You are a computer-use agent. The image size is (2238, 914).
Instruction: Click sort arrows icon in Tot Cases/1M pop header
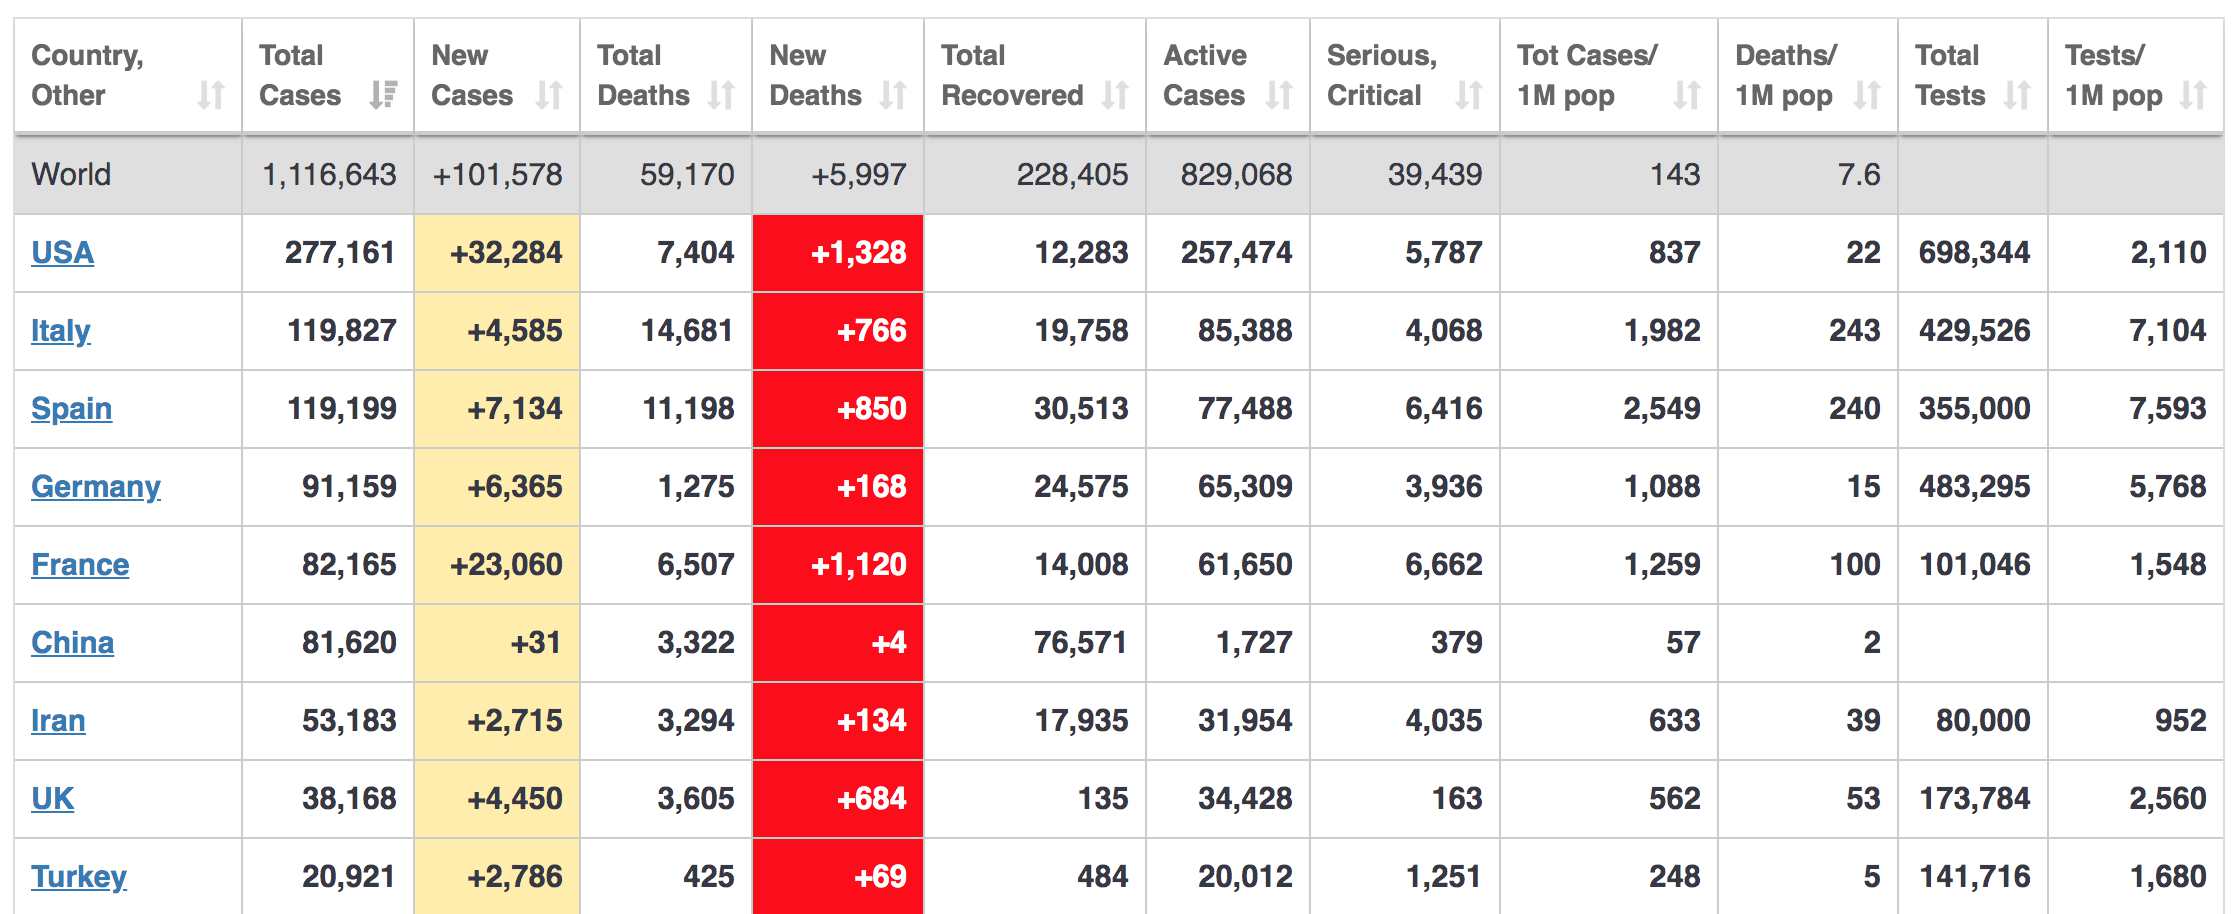point(1687,95)
